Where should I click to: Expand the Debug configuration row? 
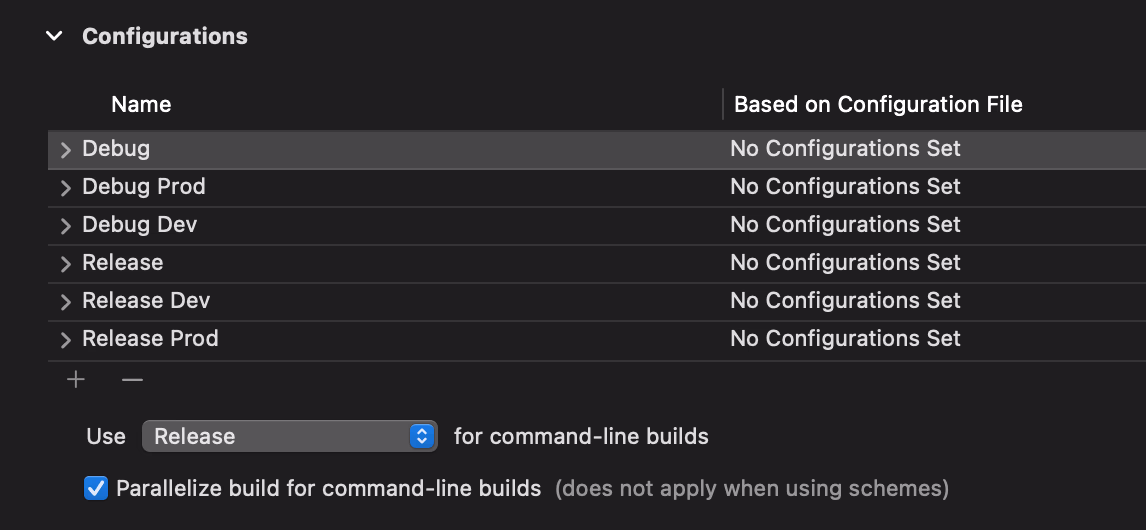click(x=66, y=150)
